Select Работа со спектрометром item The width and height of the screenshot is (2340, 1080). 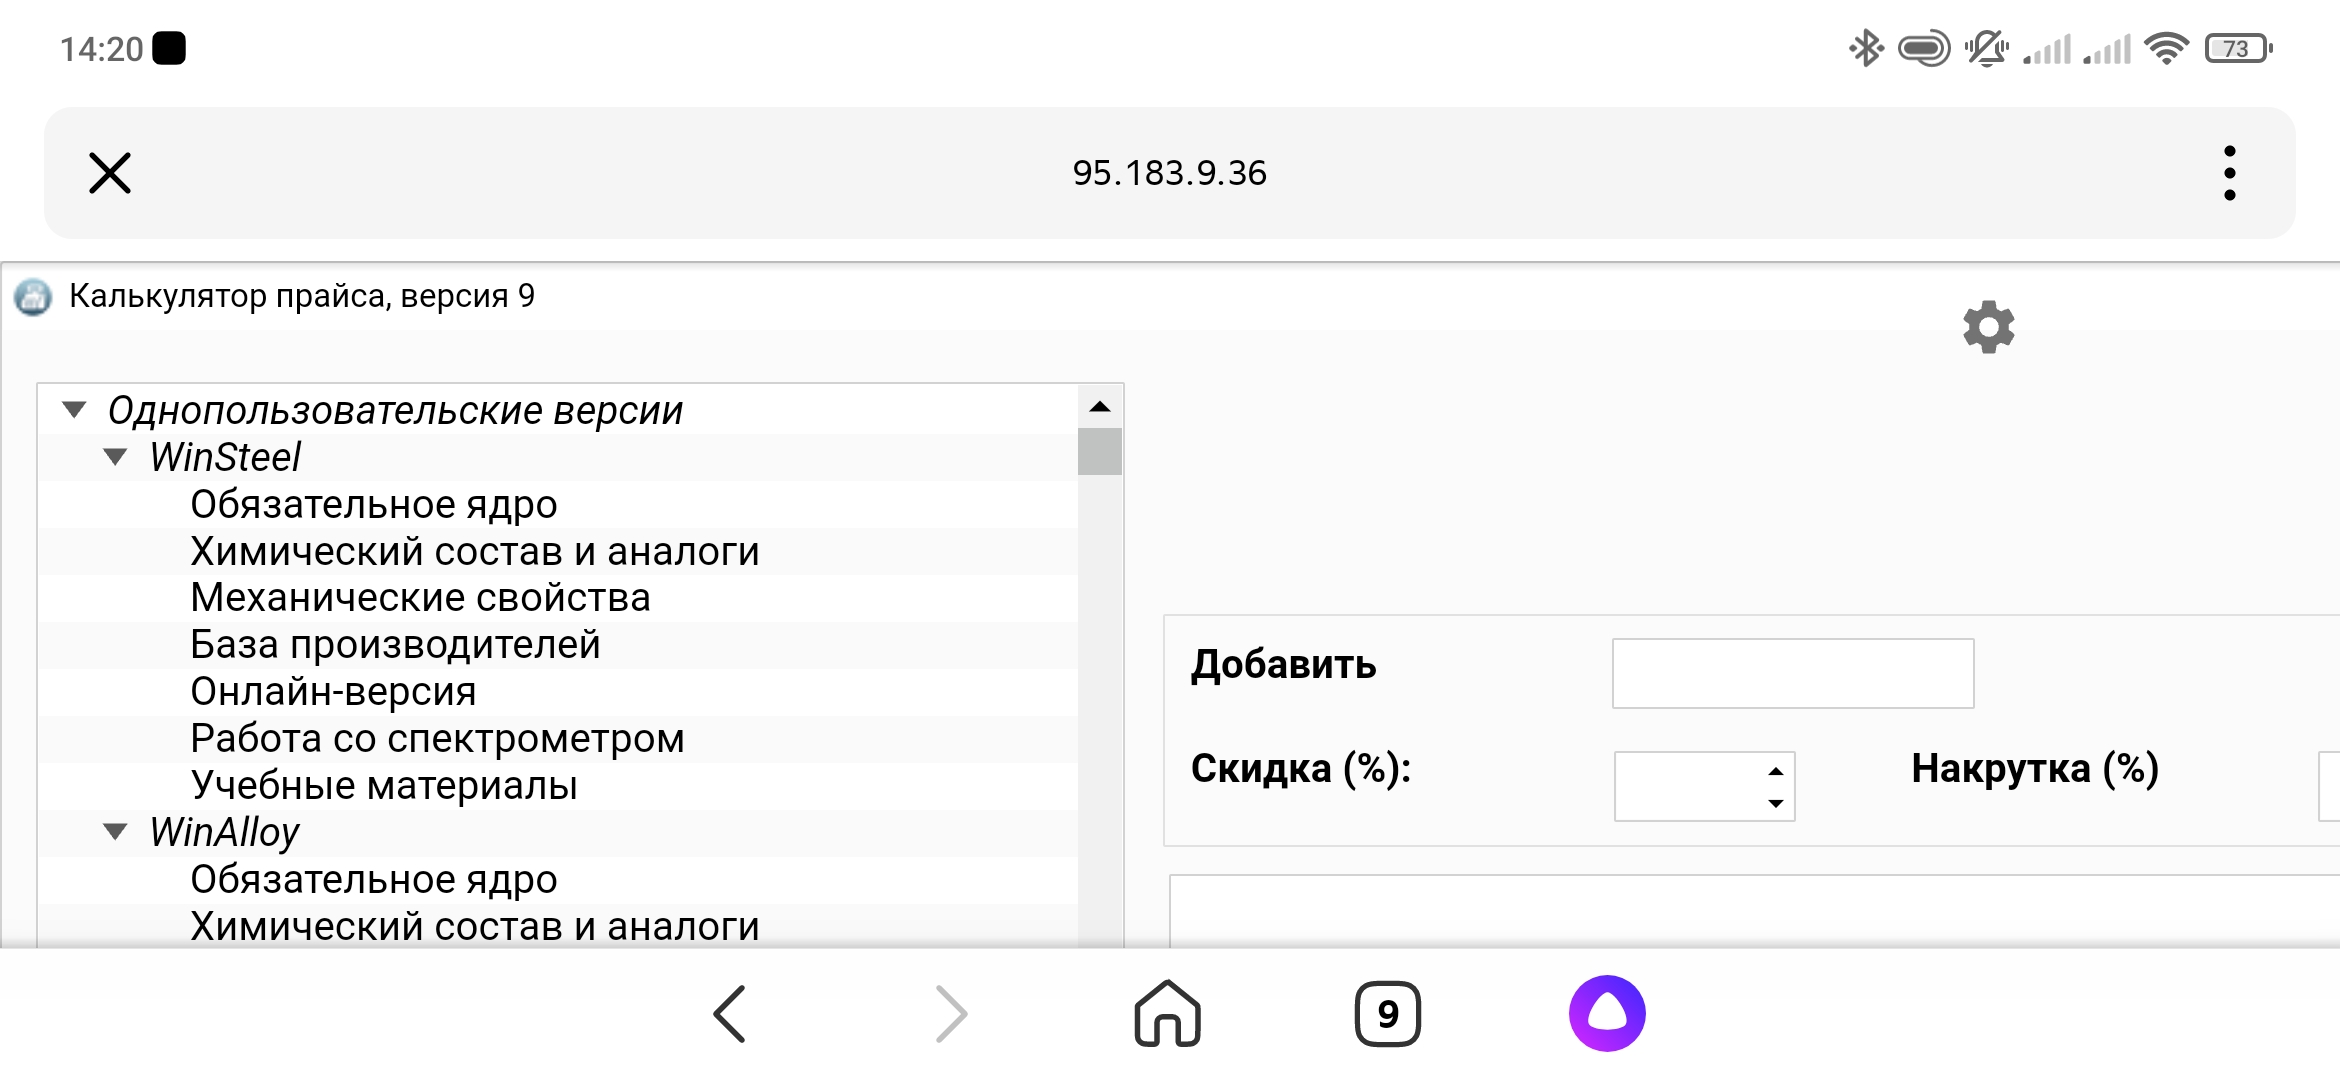pos(437,739)
